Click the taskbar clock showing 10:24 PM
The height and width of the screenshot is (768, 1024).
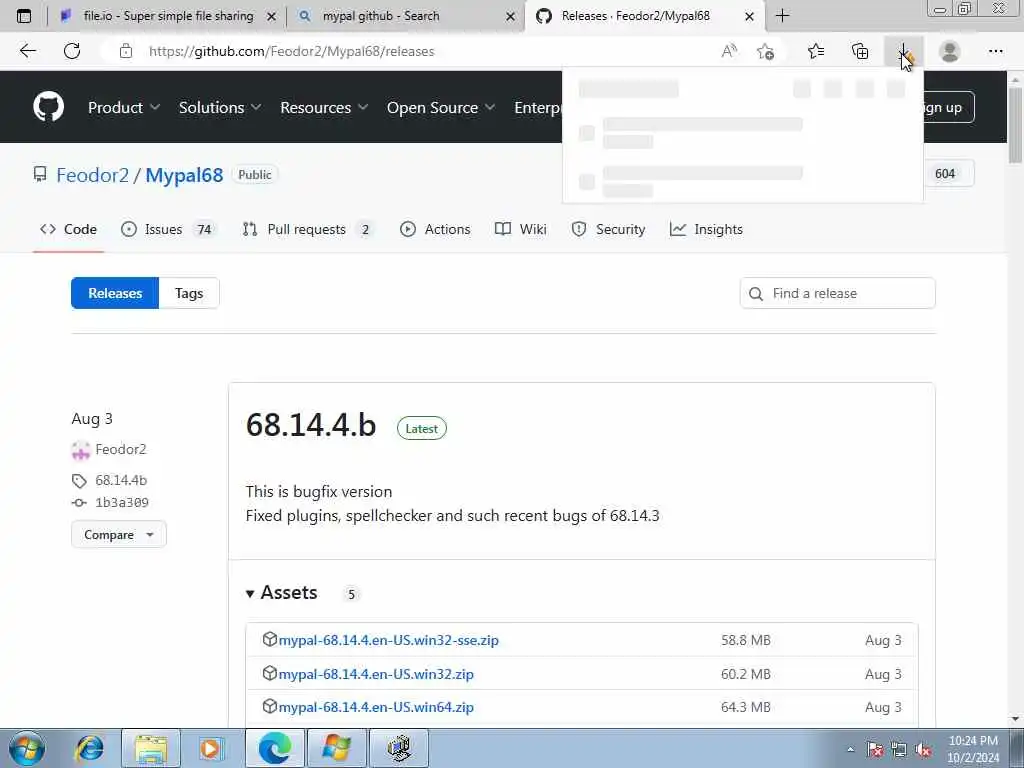click(973, 749)
